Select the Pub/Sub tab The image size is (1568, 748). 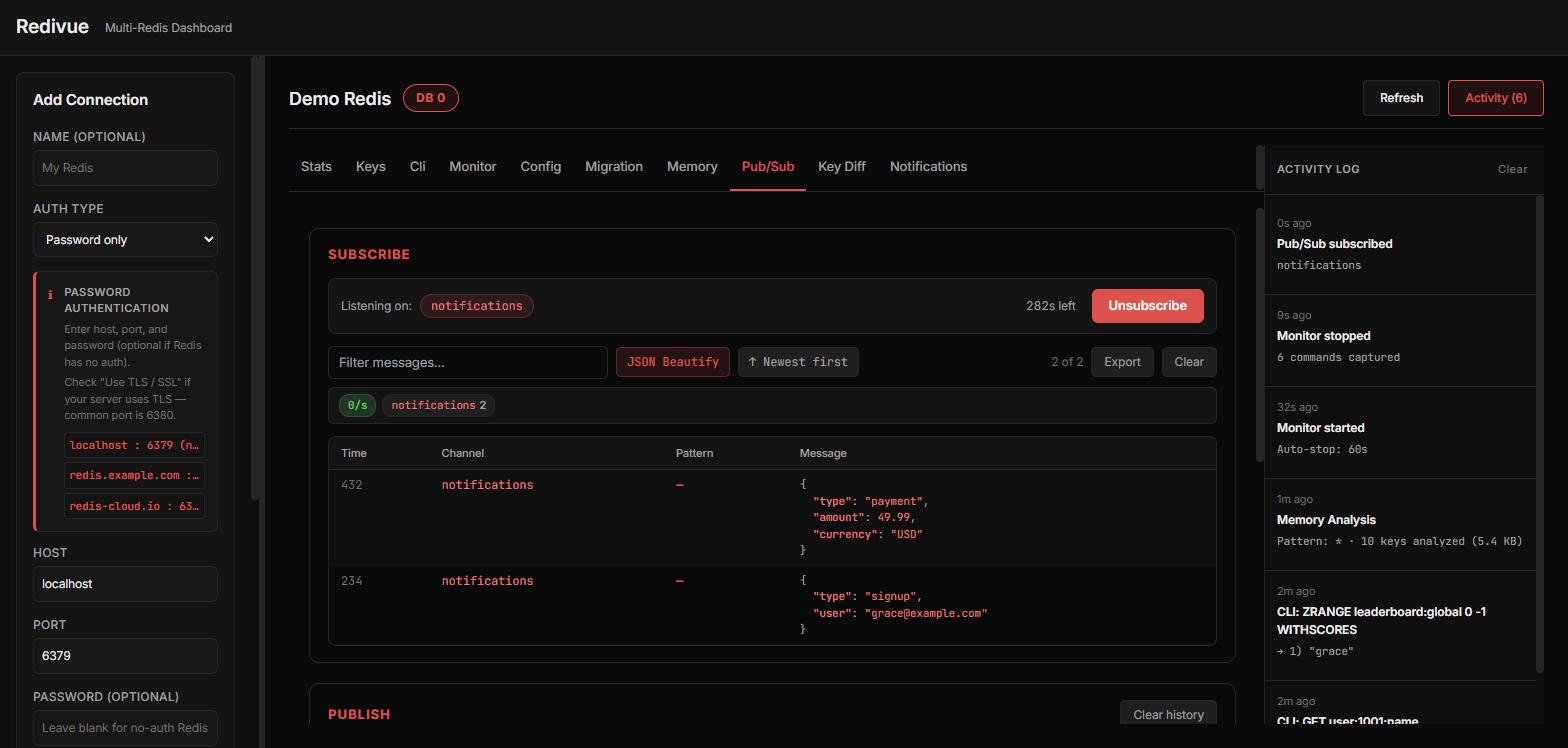click(x=768, y=167)
